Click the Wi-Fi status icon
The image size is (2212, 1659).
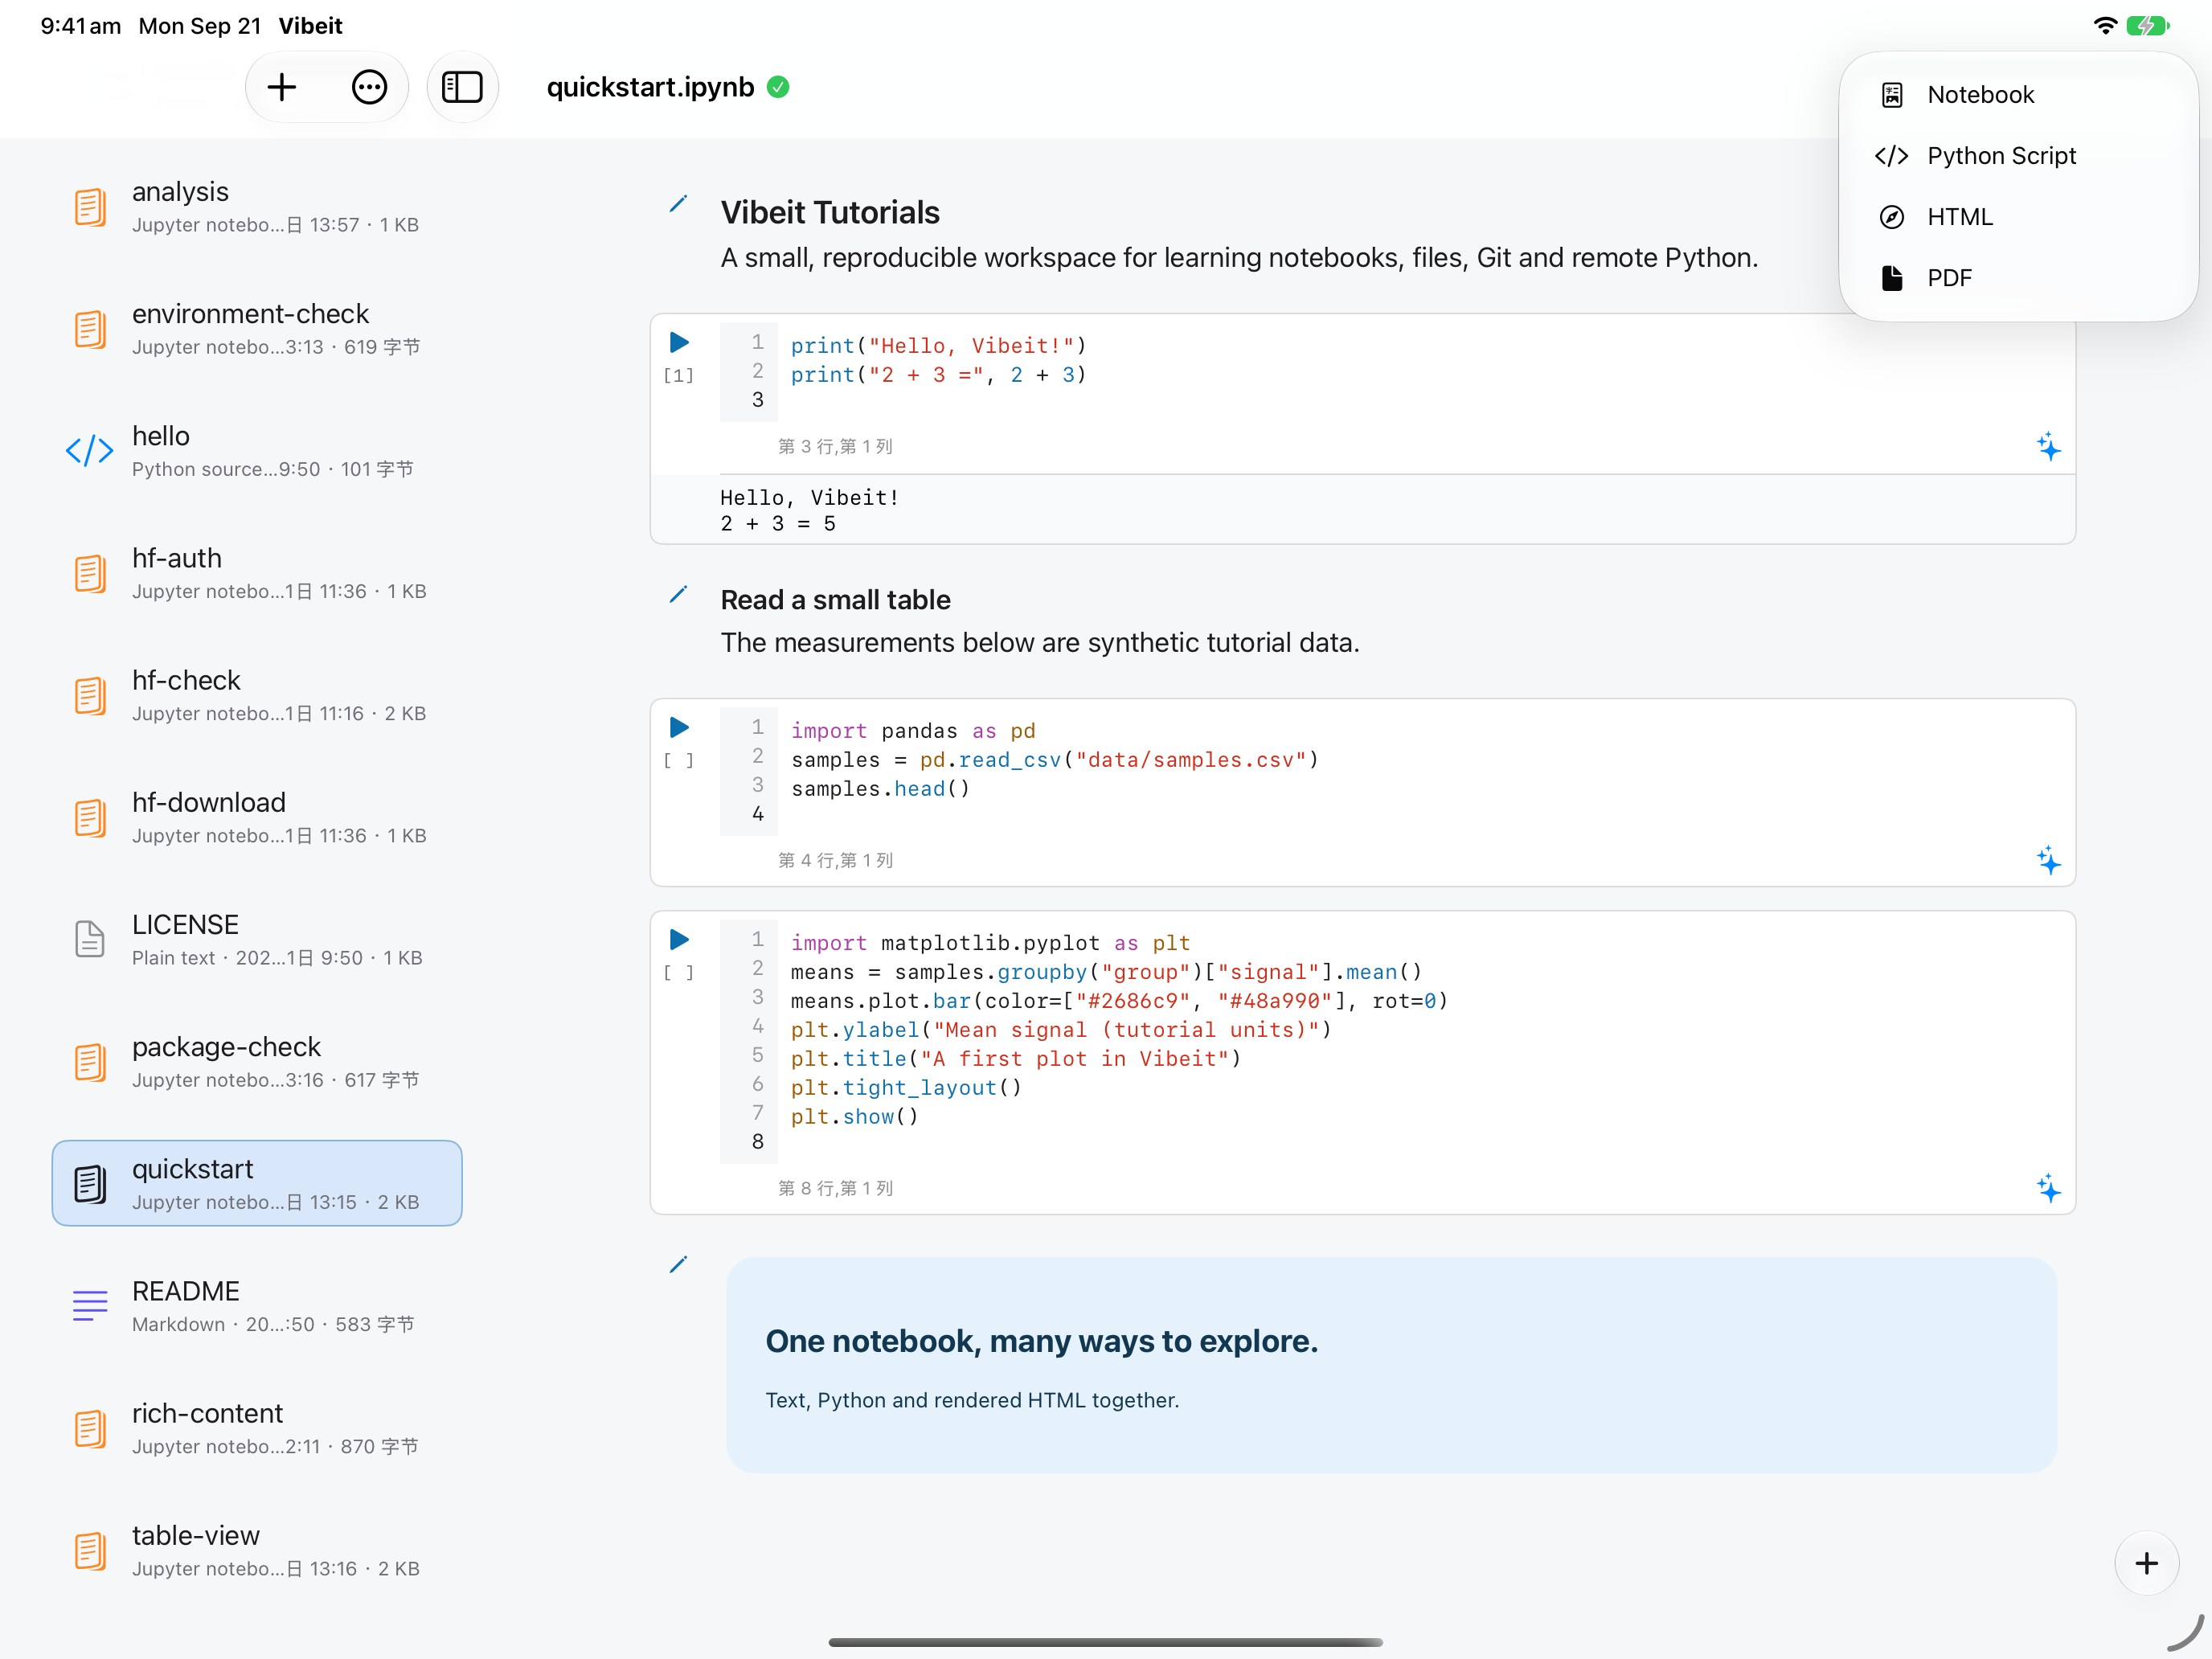tap(2104, 26)
